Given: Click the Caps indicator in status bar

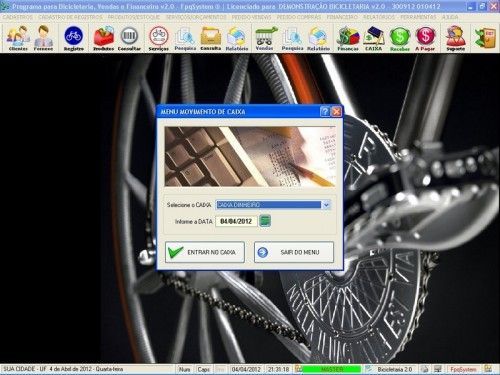Looking at the screenshot, I should click(204, 369).
